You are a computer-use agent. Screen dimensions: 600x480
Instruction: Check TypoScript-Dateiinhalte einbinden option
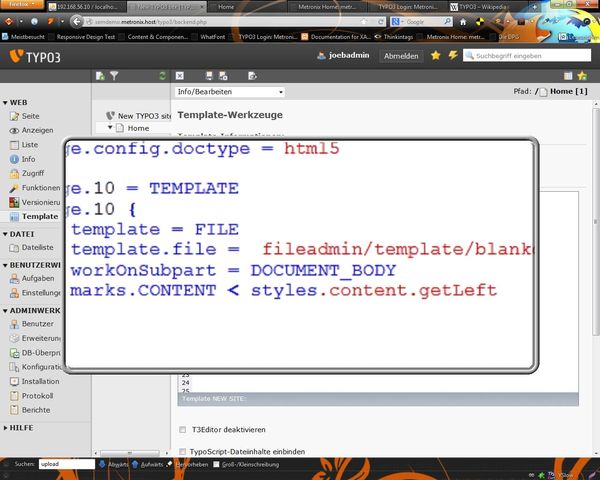pyautogui.click(x=182, y=452)
